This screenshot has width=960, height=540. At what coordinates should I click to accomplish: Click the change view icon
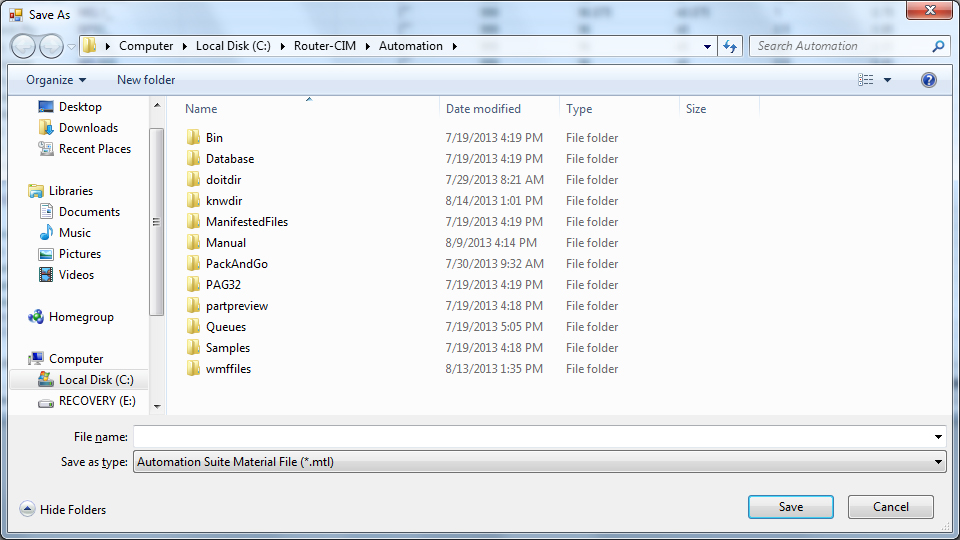pos(865,80)
